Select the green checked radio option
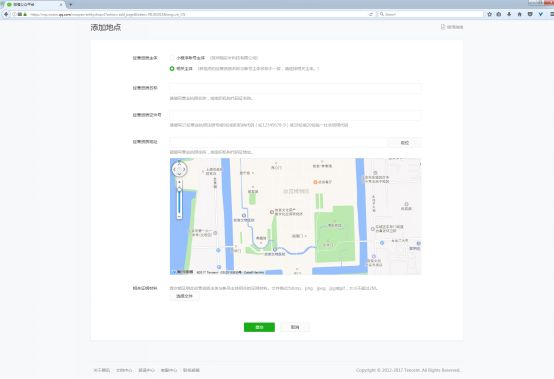This screenshot has width=554, height=379. [x=172, y=69]
